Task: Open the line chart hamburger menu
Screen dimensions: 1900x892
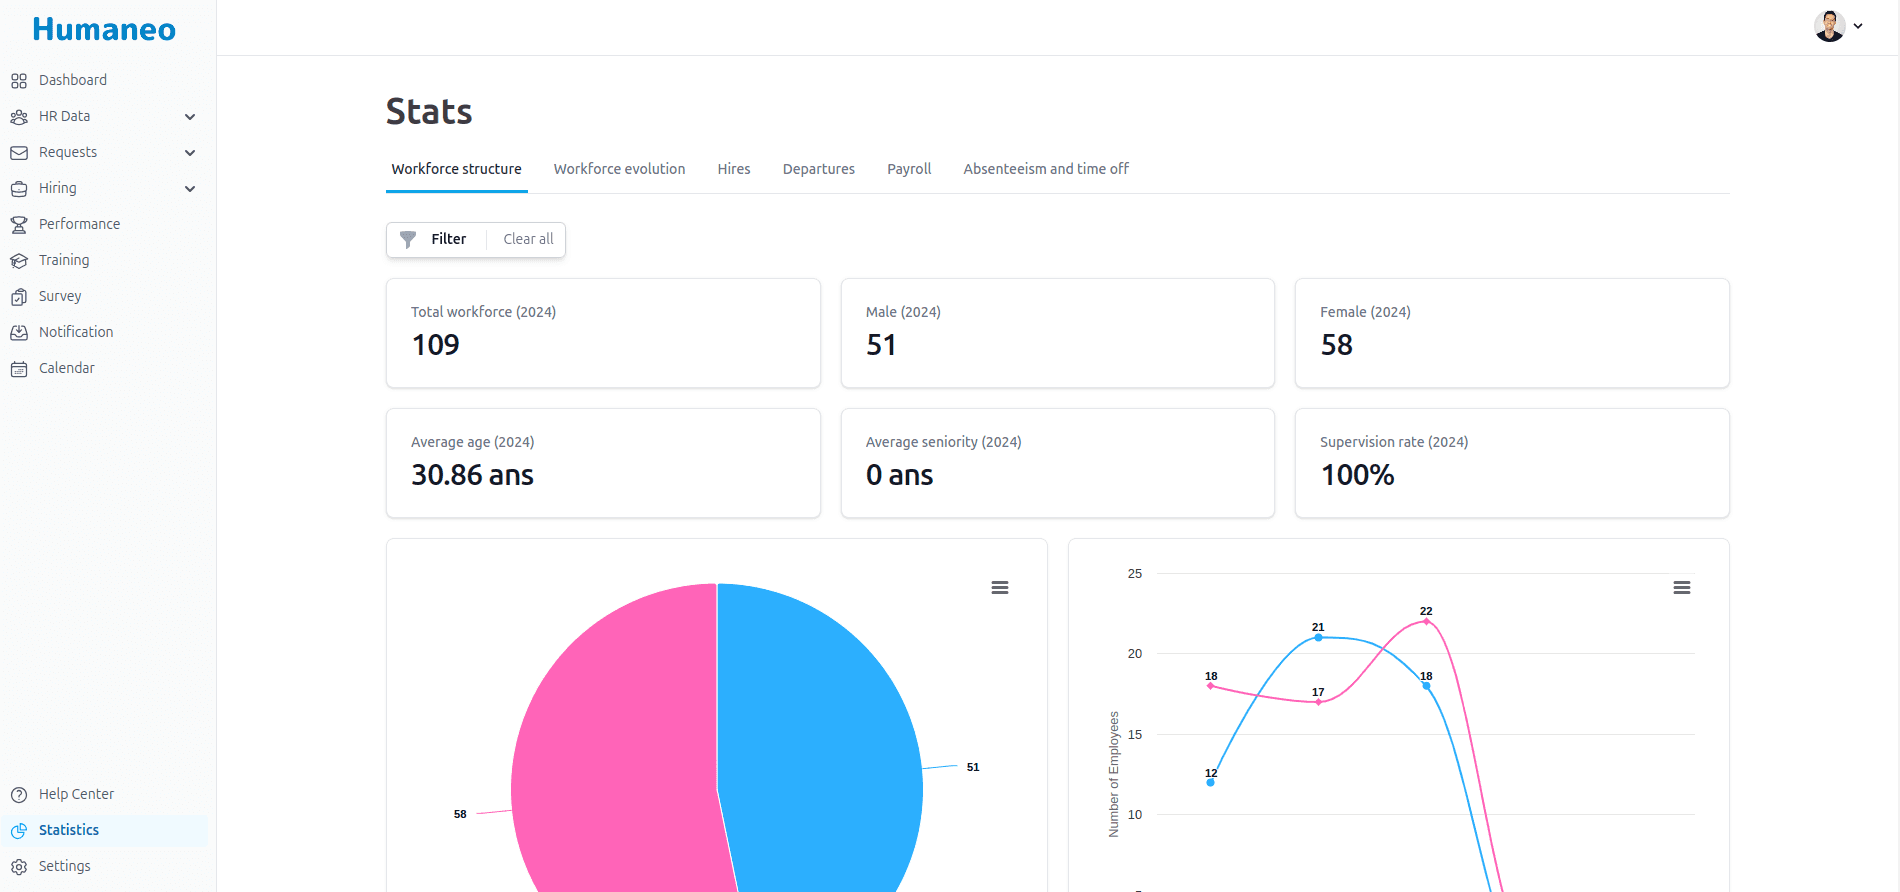Action: click(x=1682, y=588)
